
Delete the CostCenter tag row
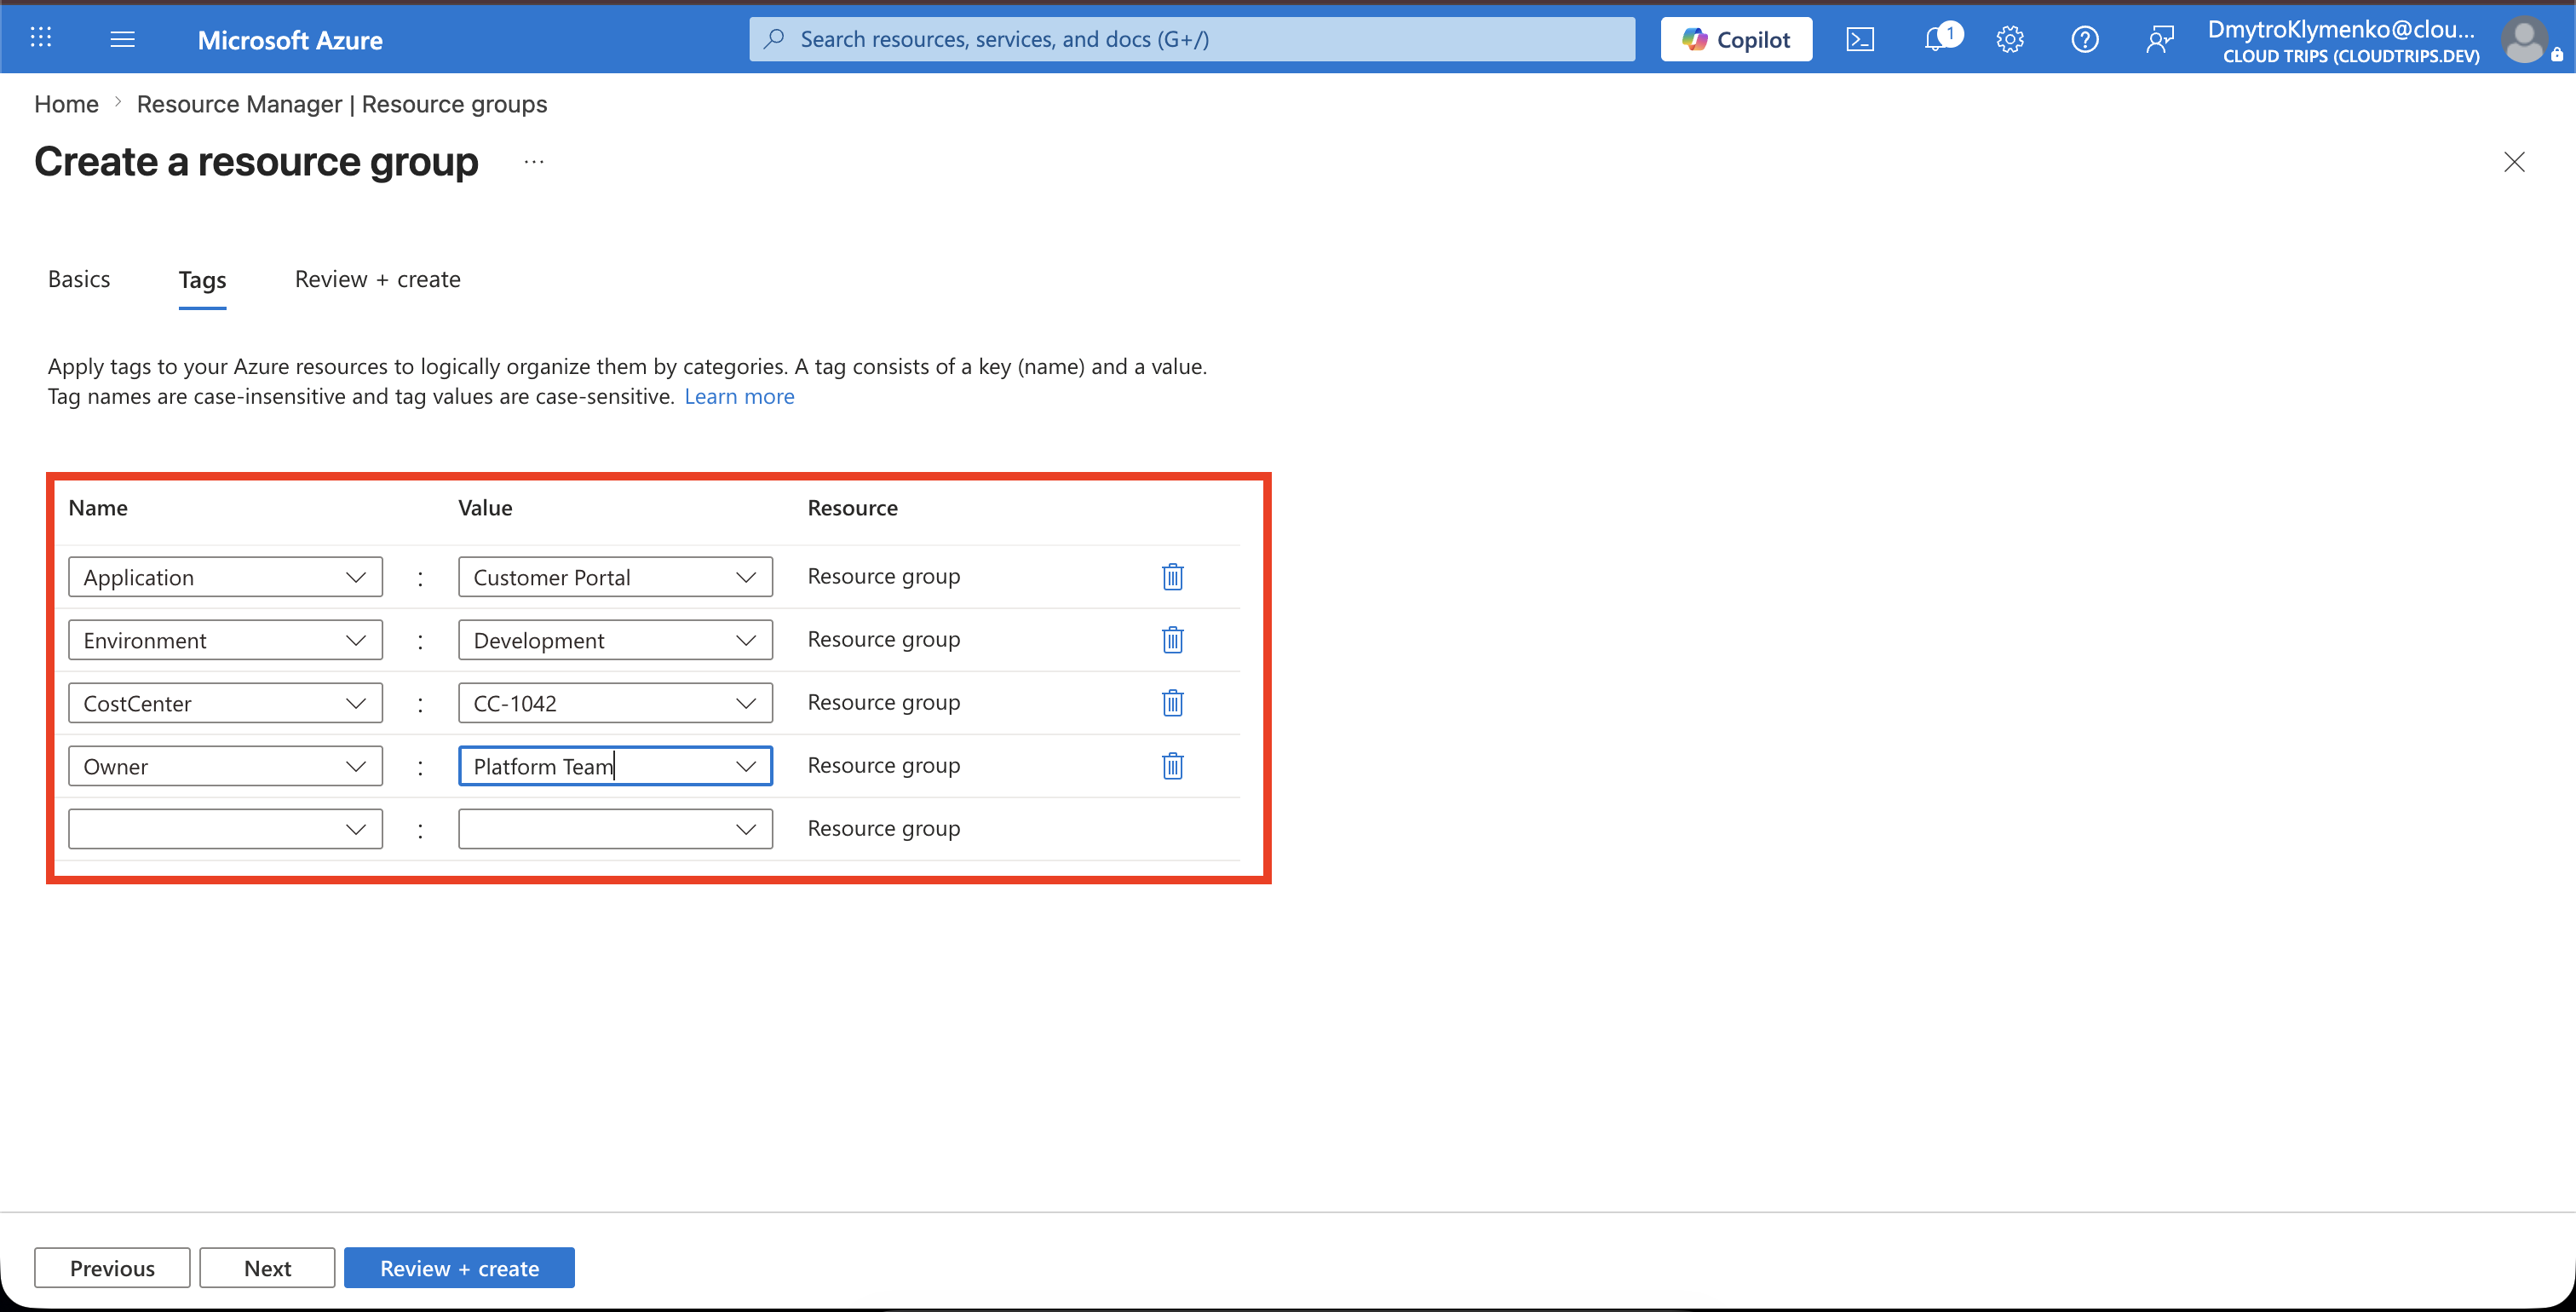[x=1172, y=703]
